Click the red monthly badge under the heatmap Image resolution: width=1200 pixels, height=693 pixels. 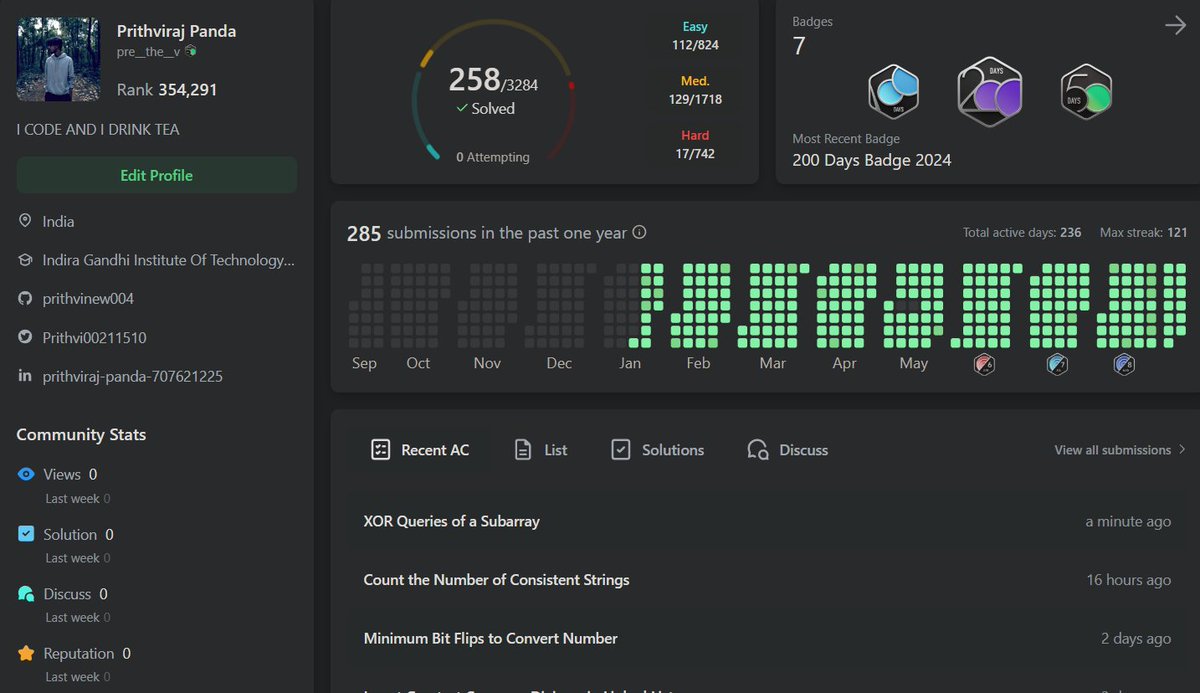(984, 364)
